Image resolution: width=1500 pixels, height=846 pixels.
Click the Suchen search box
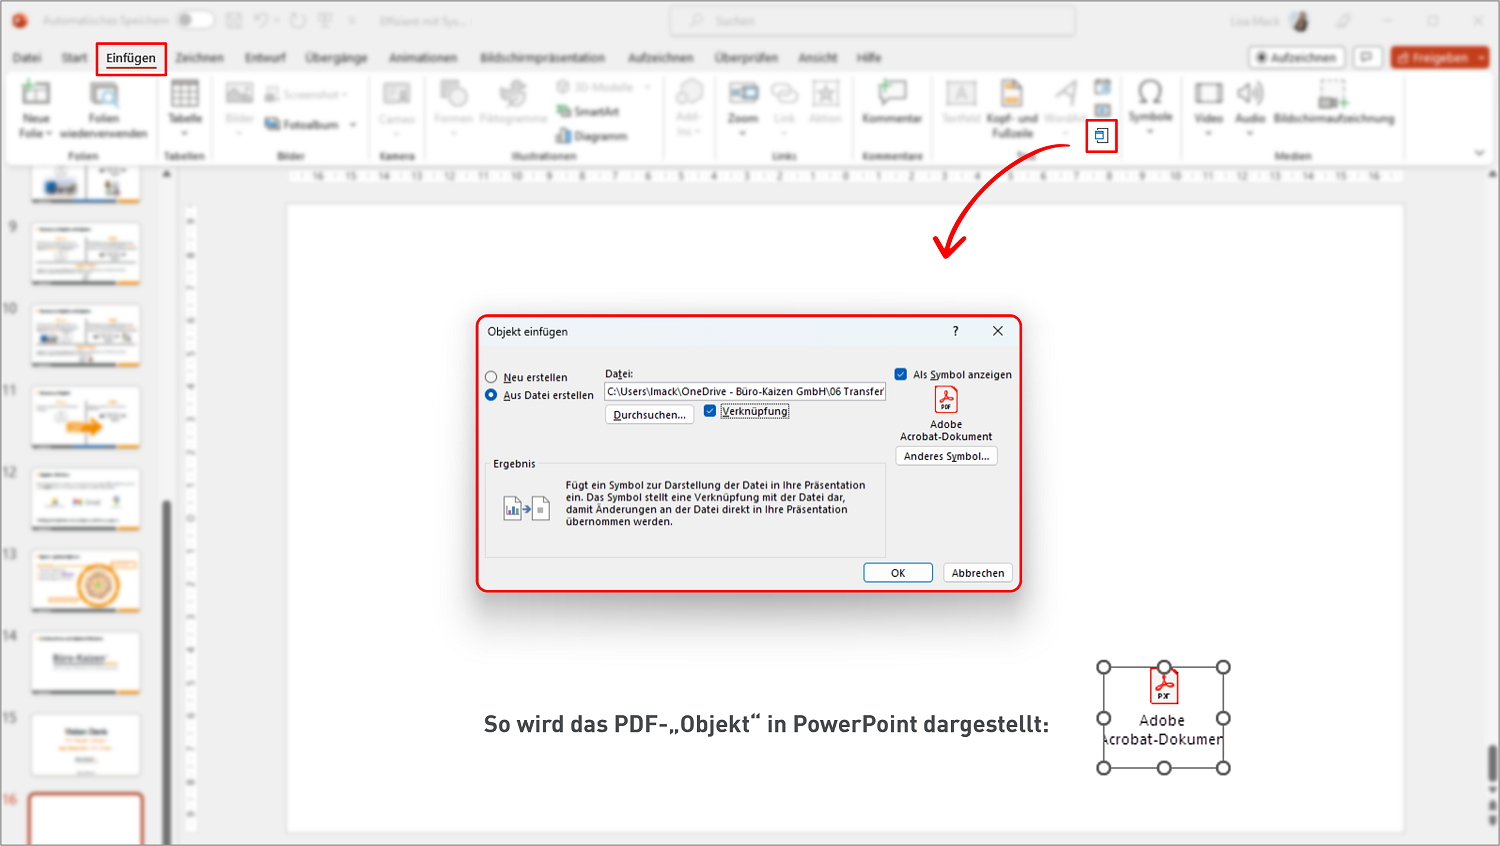tap(872, 20)
